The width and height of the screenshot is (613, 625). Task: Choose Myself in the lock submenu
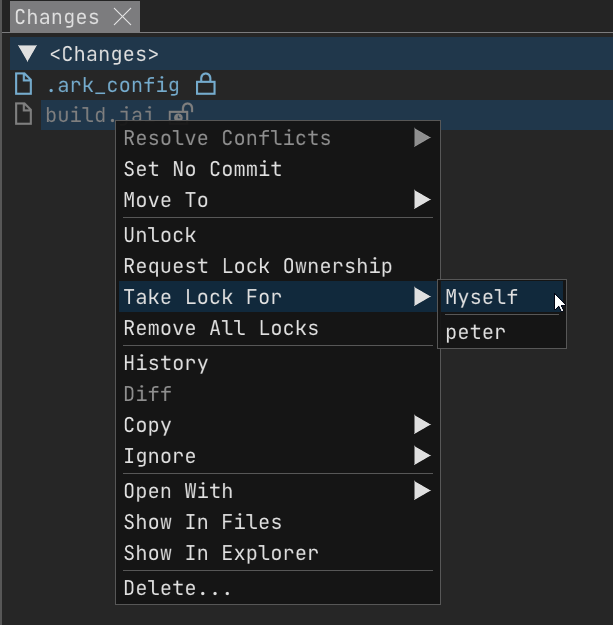[482, 297]
